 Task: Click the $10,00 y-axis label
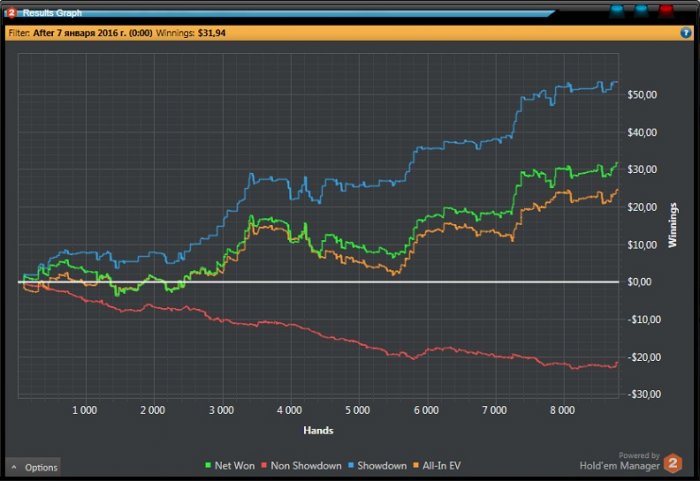pyautogui.click(x=642, y=244)
